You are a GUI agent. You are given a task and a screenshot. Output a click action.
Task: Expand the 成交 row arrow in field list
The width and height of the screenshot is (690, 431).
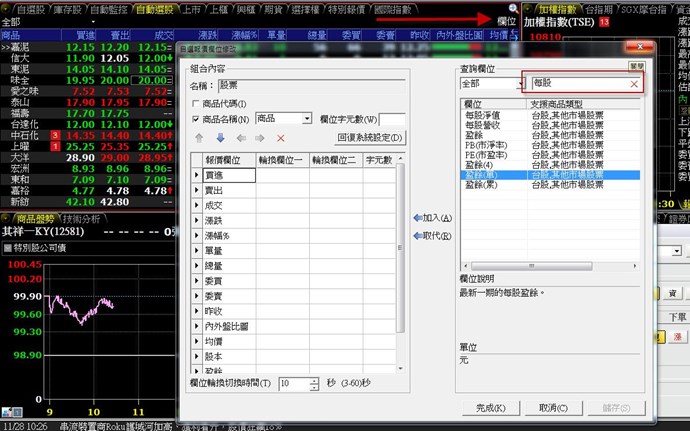196,206
